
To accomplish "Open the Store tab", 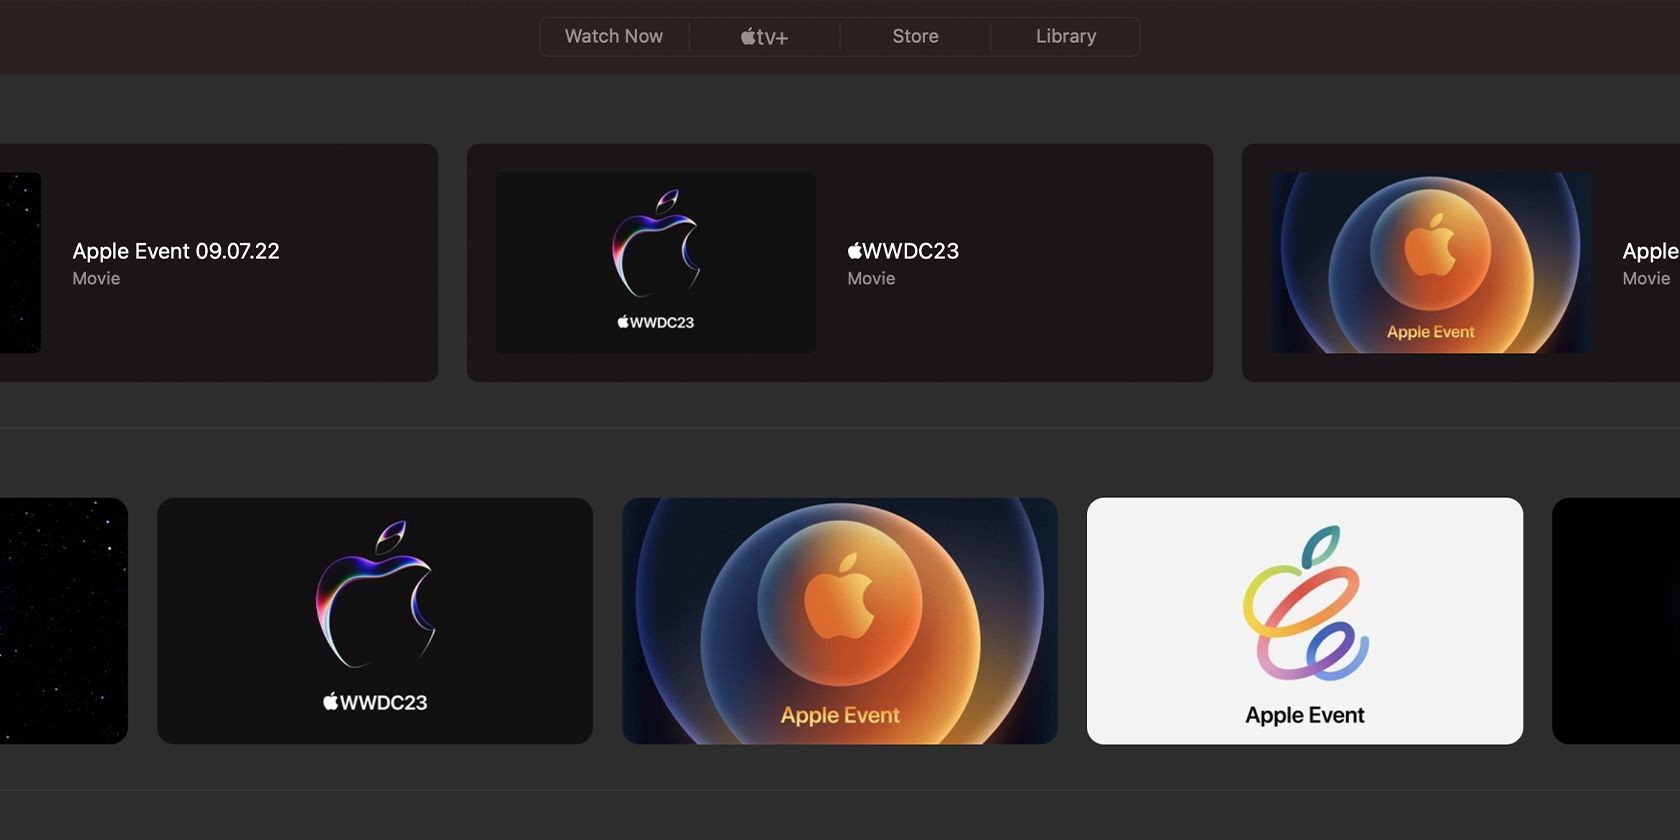I will [915, 36].
